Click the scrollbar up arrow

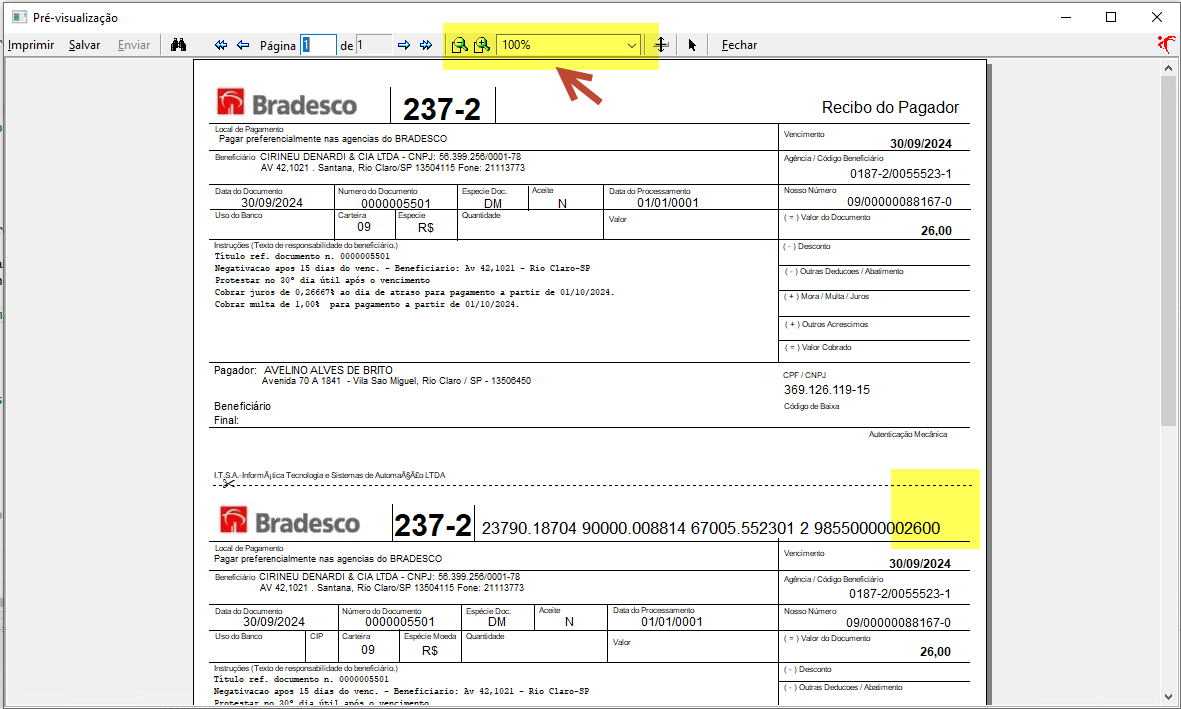tap(1168, 68)
